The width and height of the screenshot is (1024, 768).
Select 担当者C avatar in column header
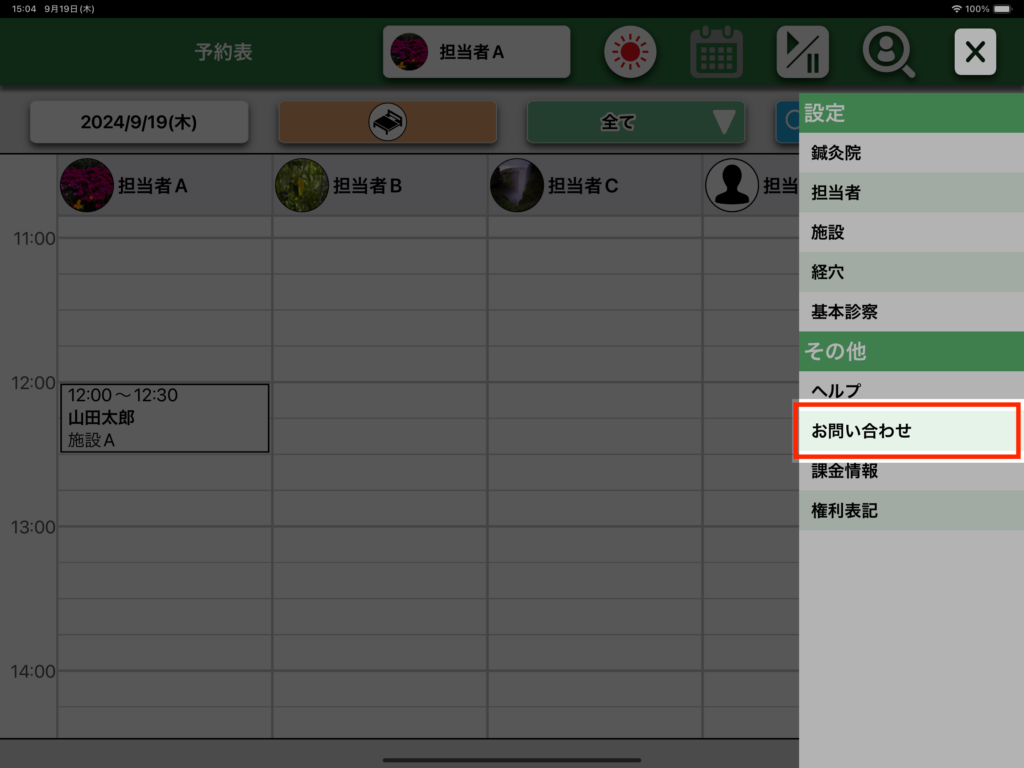coord(517,185)
